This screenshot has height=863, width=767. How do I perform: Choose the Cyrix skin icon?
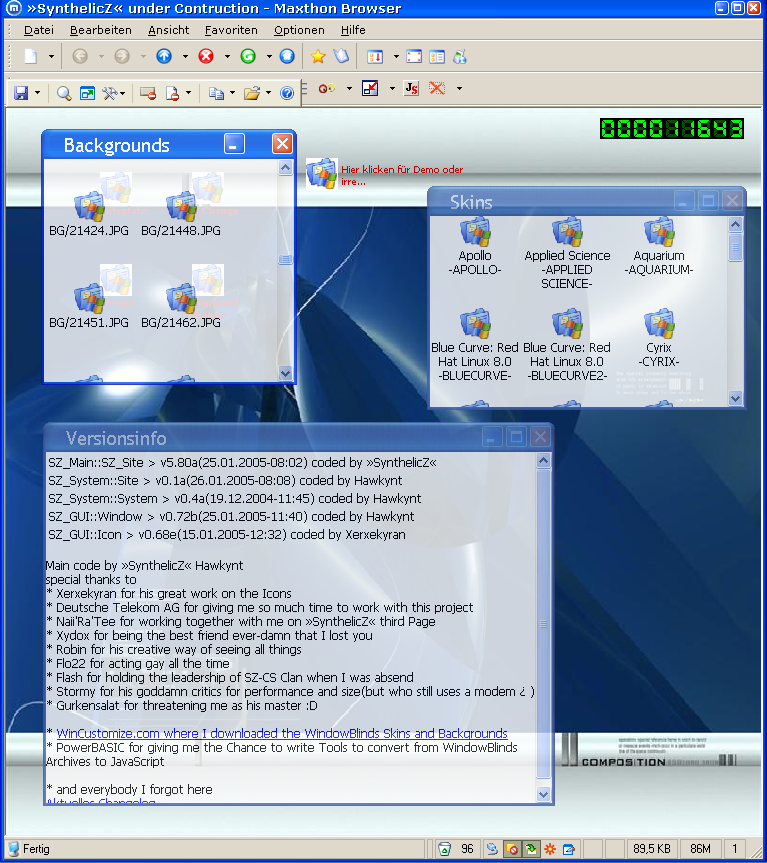pyautogui.click(x=659, y=323)
